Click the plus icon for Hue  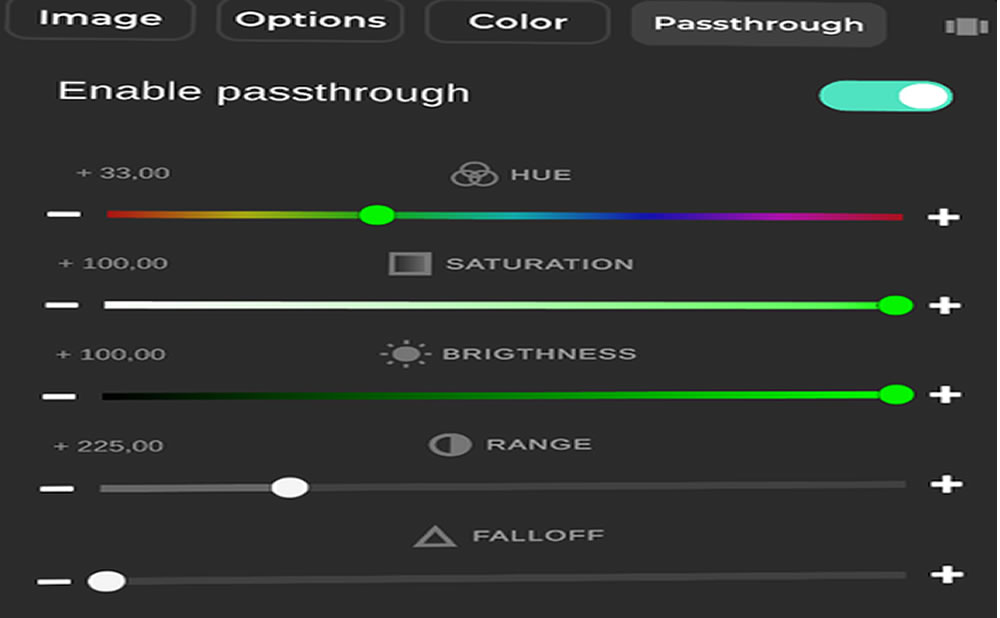(943, 216)
